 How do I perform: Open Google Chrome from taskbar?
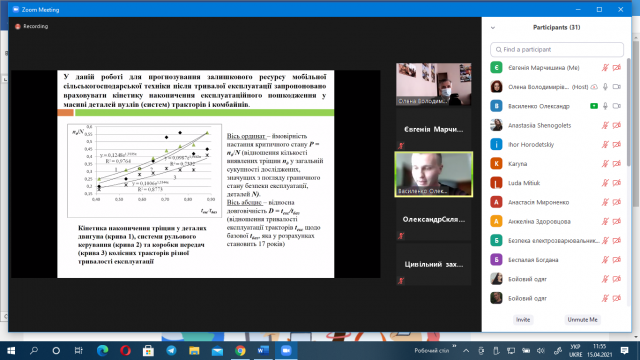pyautogui.click(x=240, y=351)
